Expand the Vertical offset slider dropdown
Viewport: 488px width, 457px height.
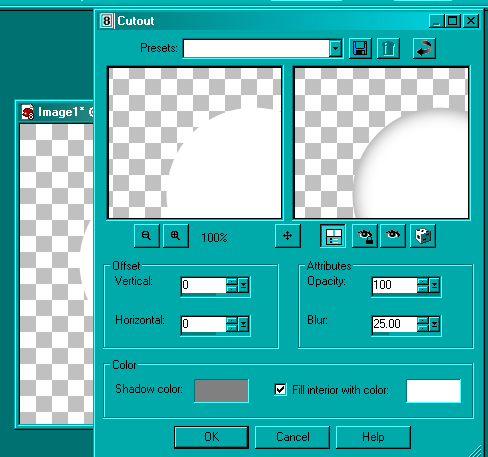(243, 285)
